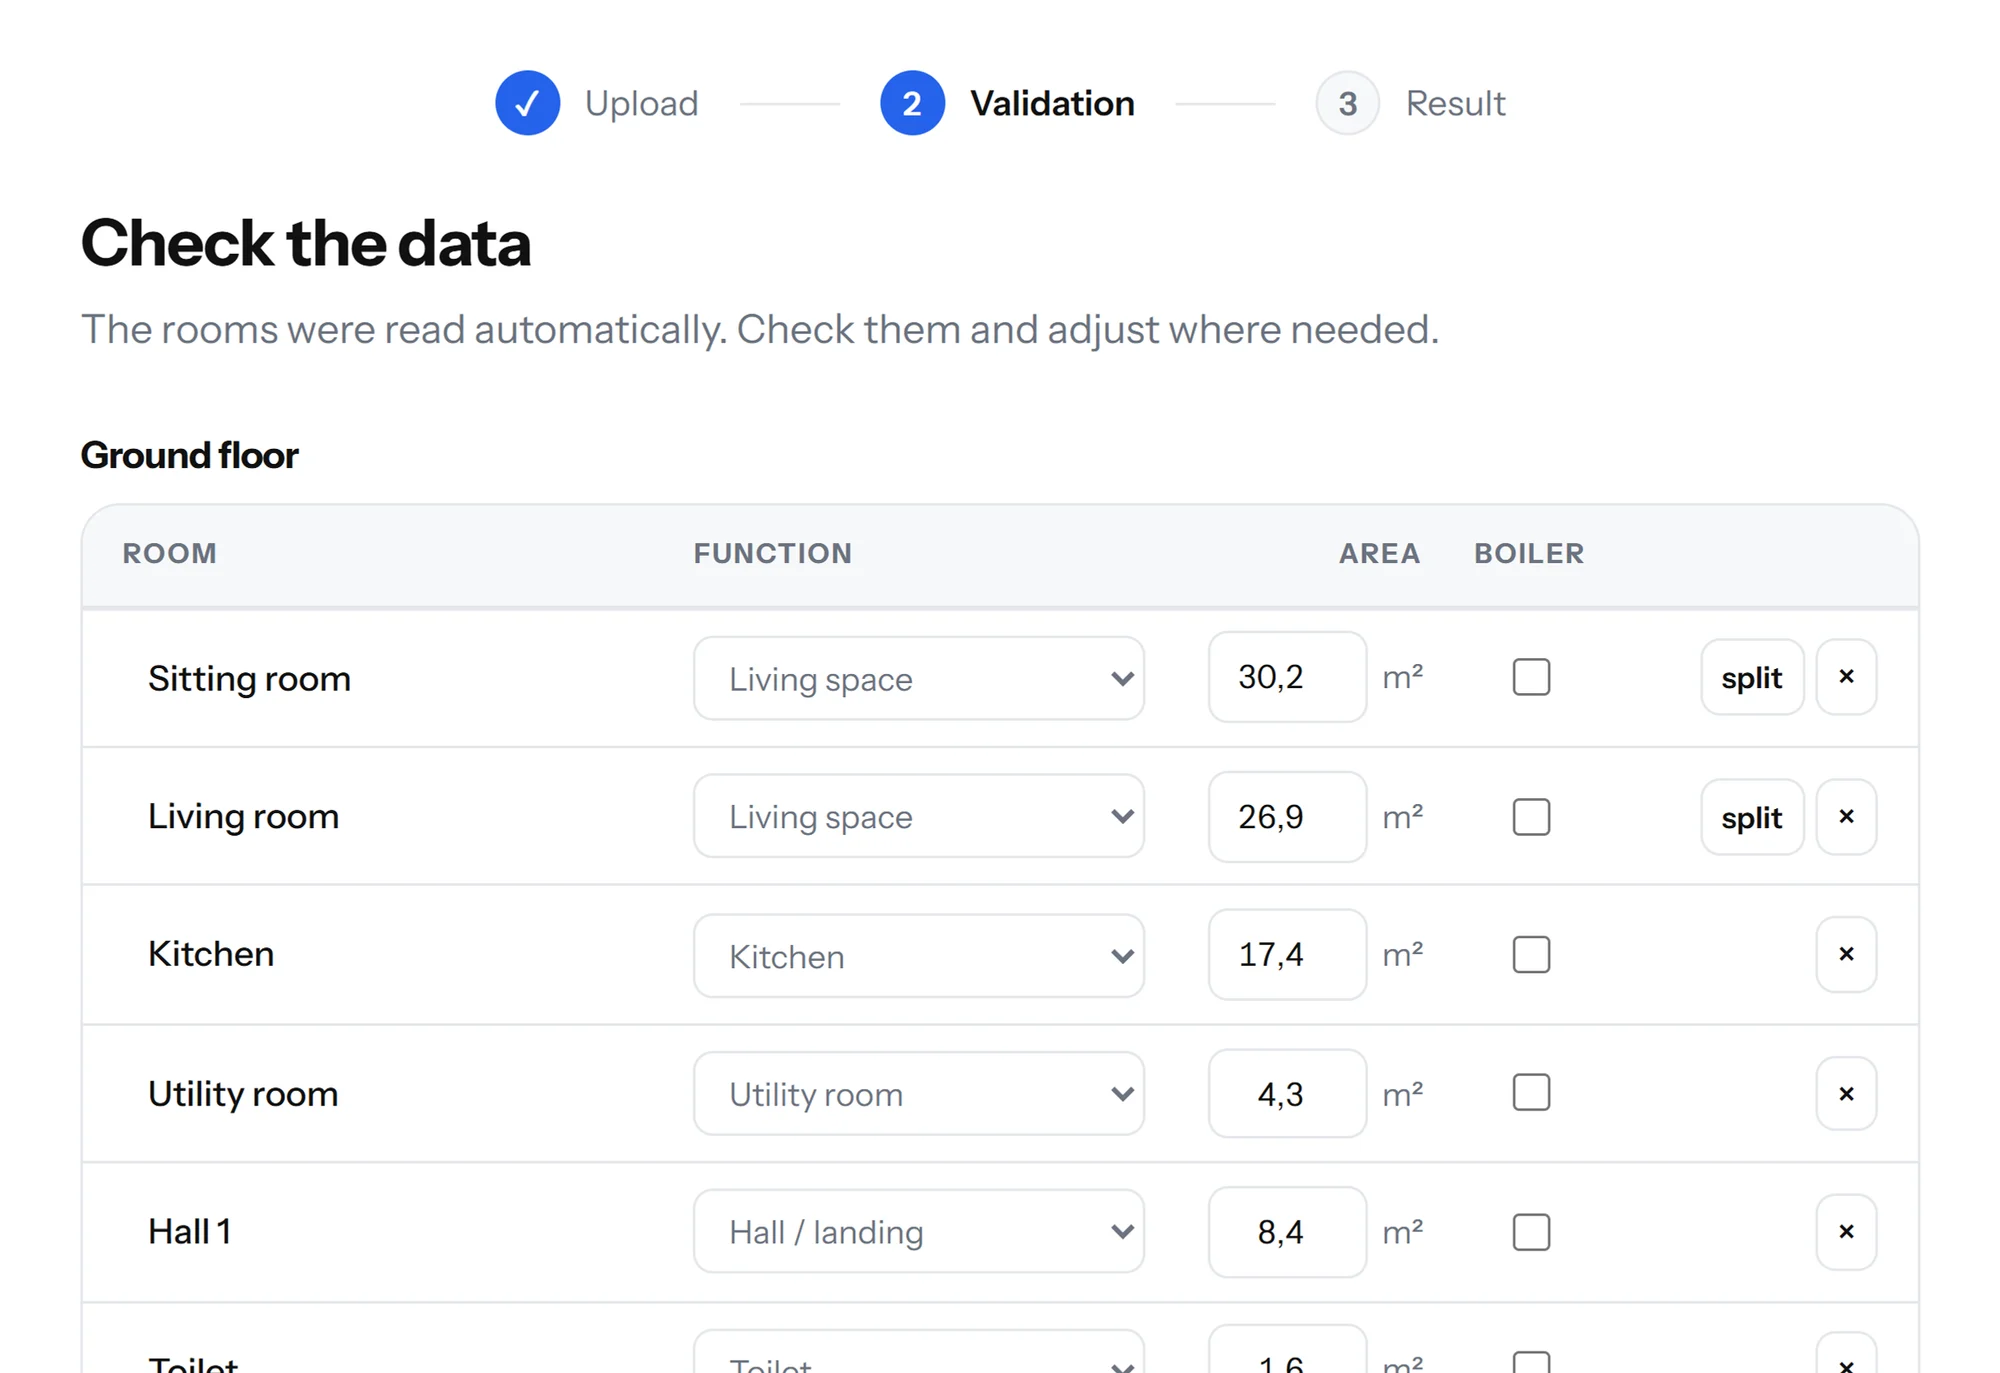Delete the Living room row
Screen dimensions: 2000x1373
point(1846,817)
